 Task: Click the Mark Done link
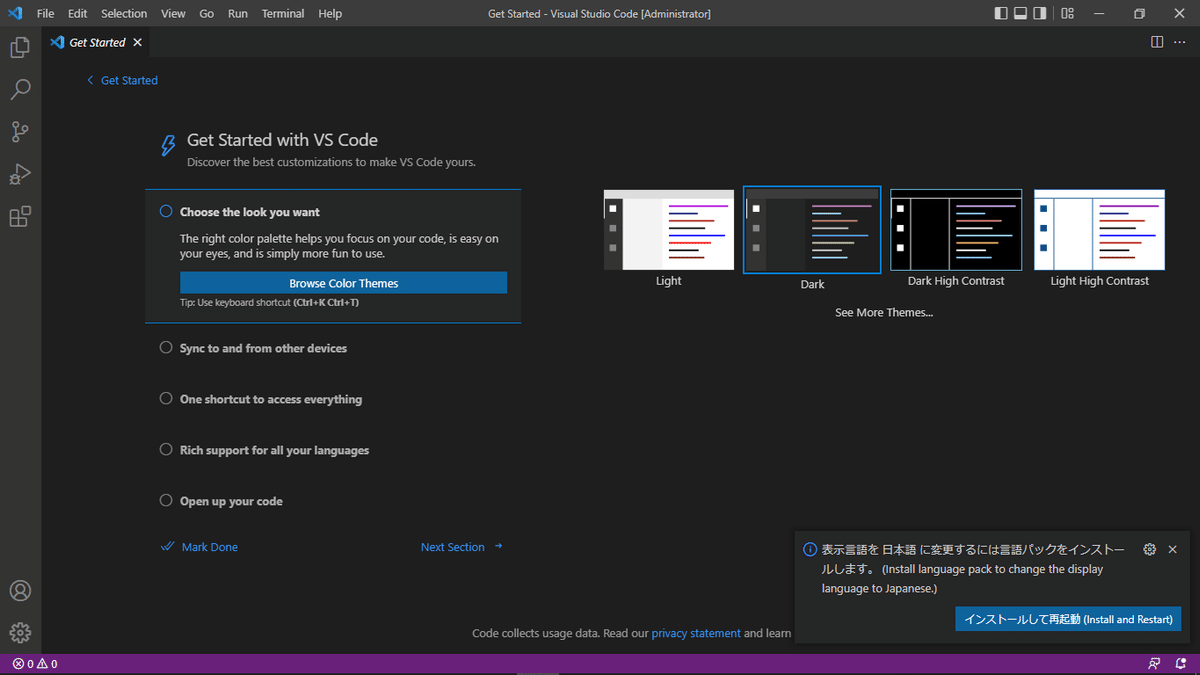click(x=210, y=547)
